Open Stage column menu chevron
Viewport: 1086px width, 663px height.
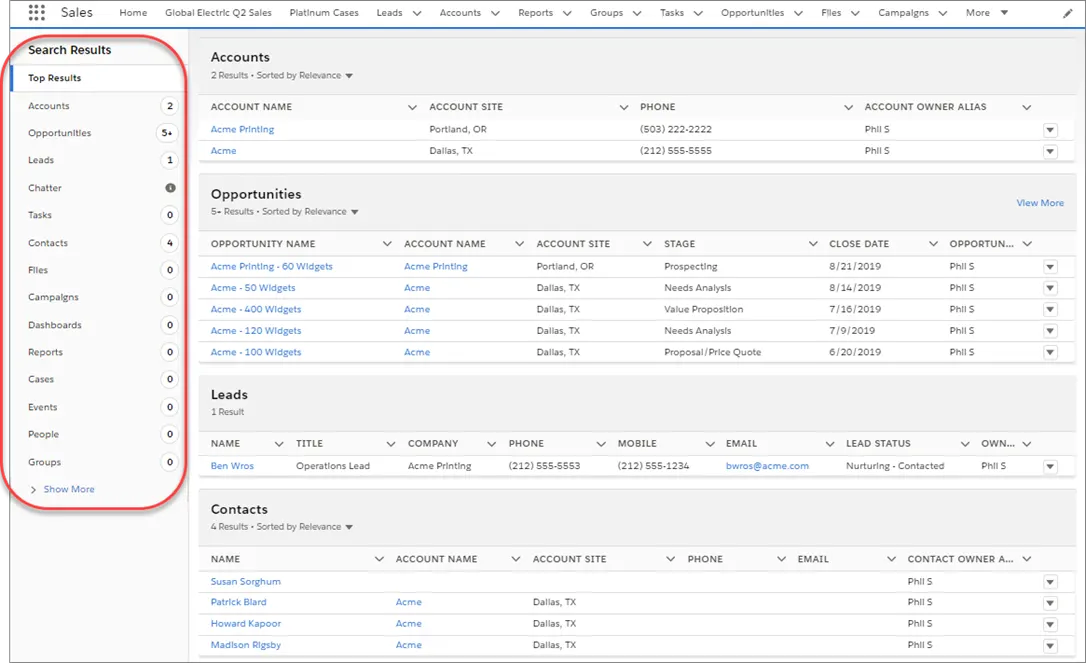[x=813, y=244]
